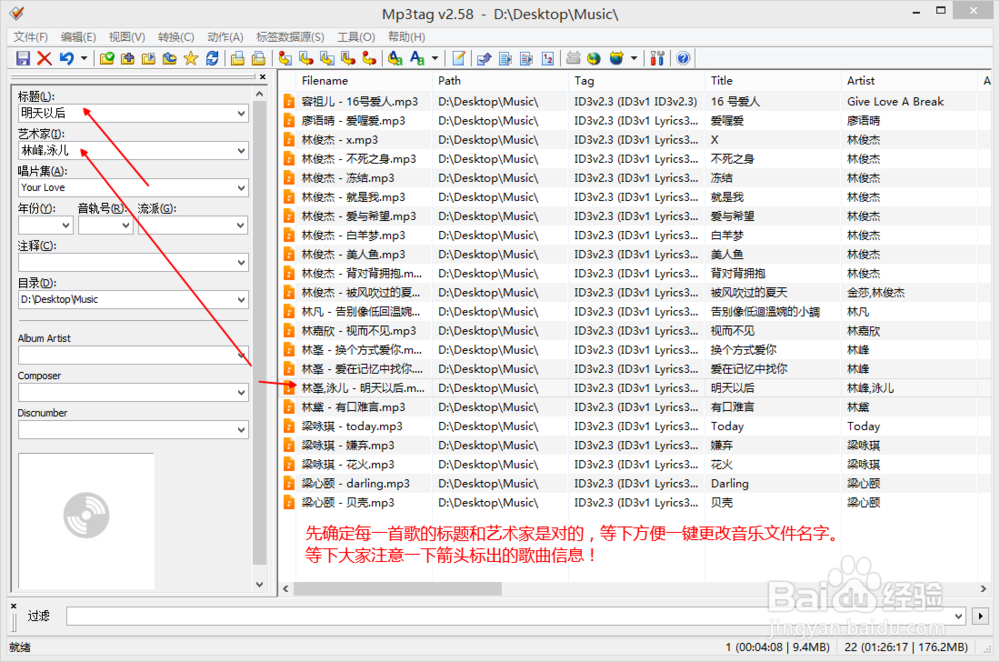The image size is (1000, 662).
Task: Open the Actions dropdown arrow in toolbar
Action: [435, 59]
